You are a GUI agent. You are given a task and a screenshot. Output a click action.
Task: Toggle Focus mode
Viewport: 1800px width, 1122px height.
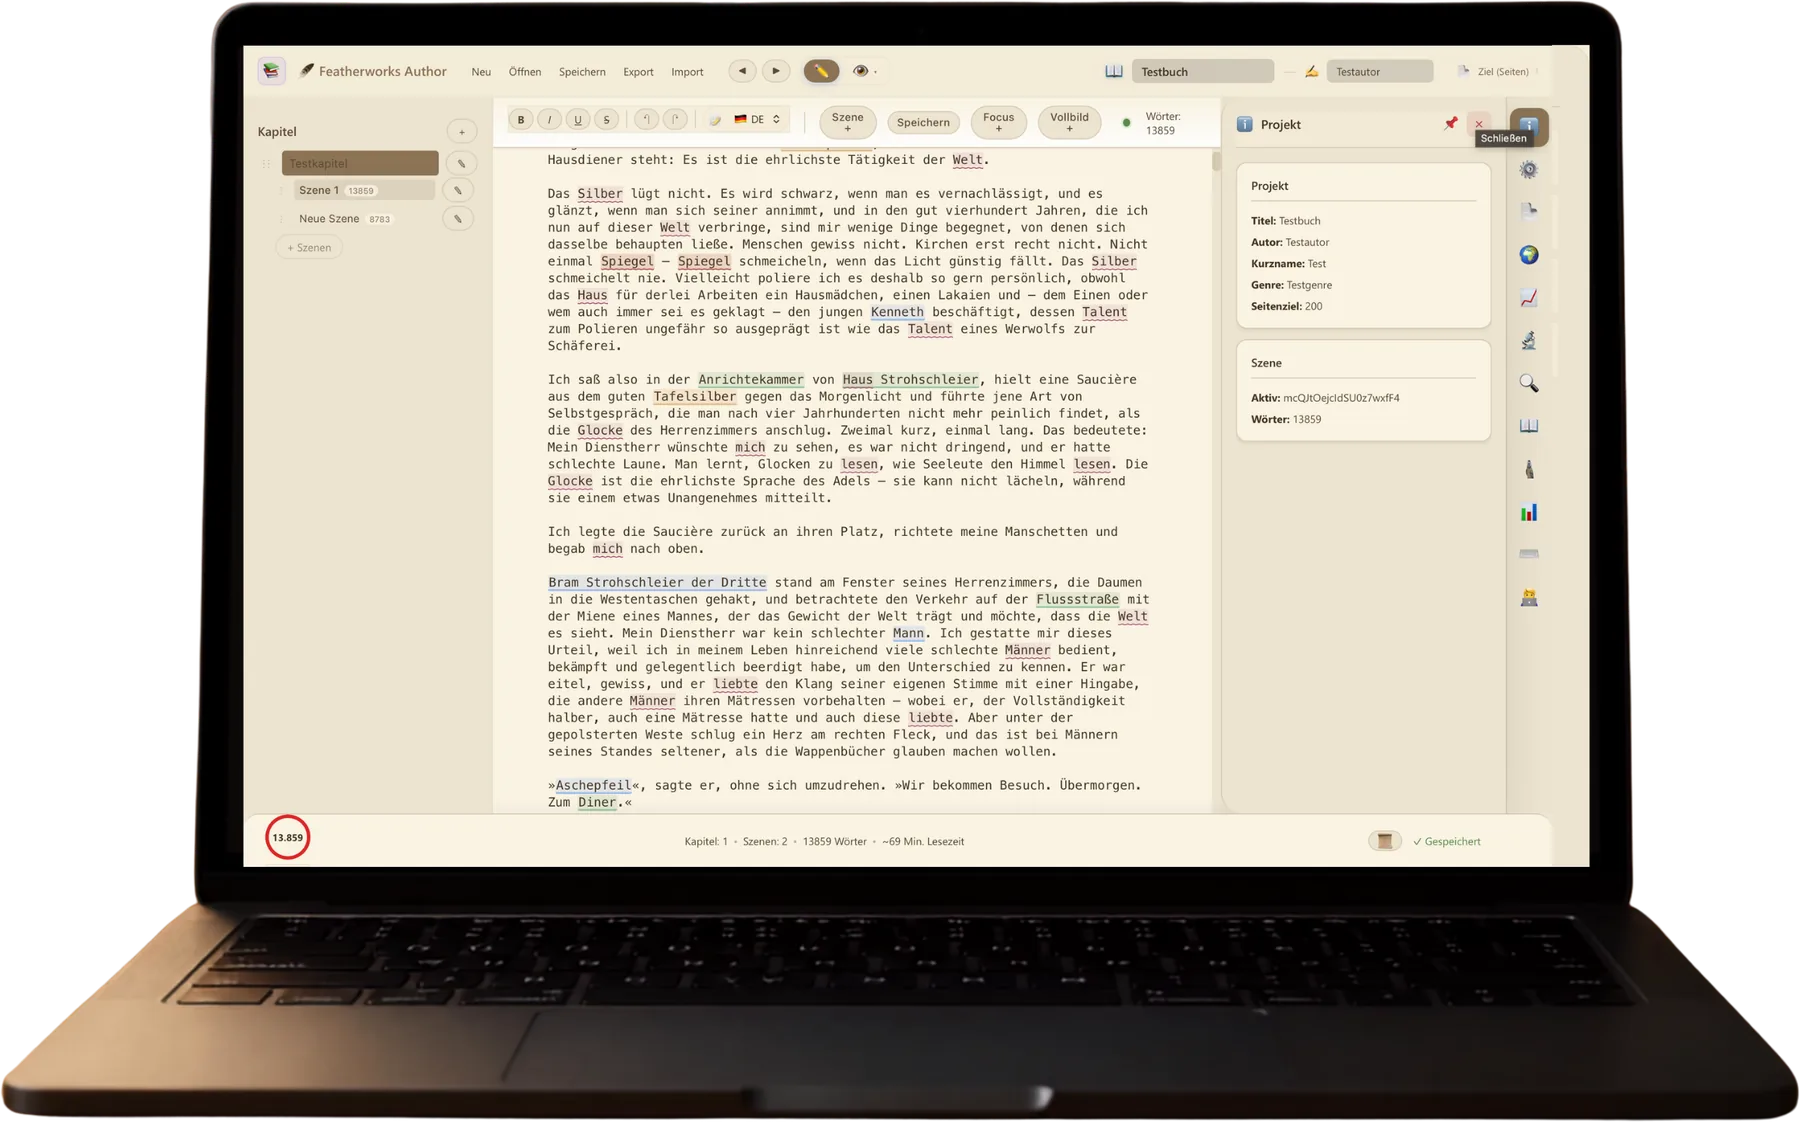[x=998, y=122]
